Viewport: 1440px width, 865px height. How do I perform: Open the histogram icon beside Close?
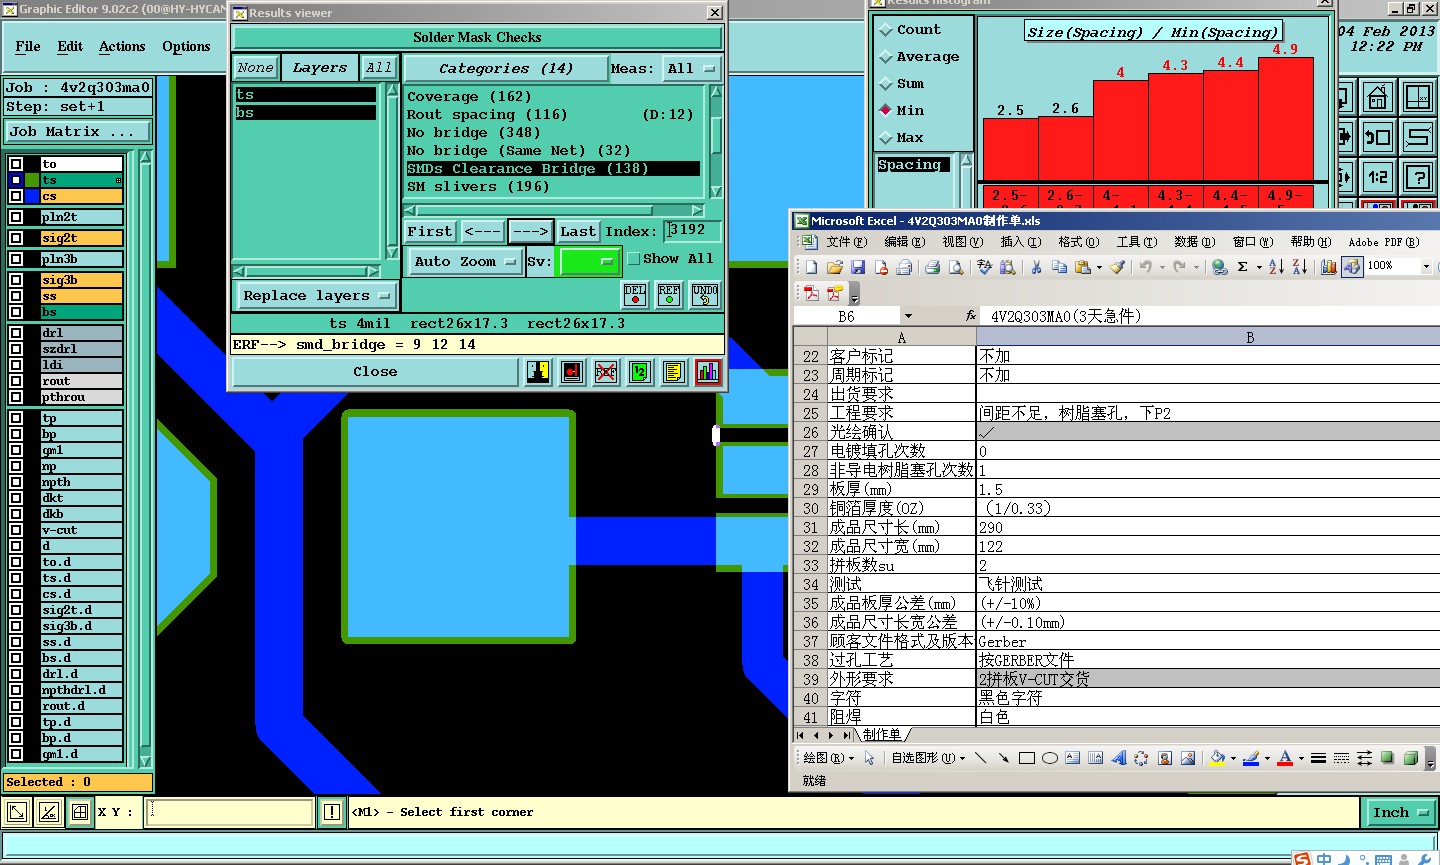708,372
